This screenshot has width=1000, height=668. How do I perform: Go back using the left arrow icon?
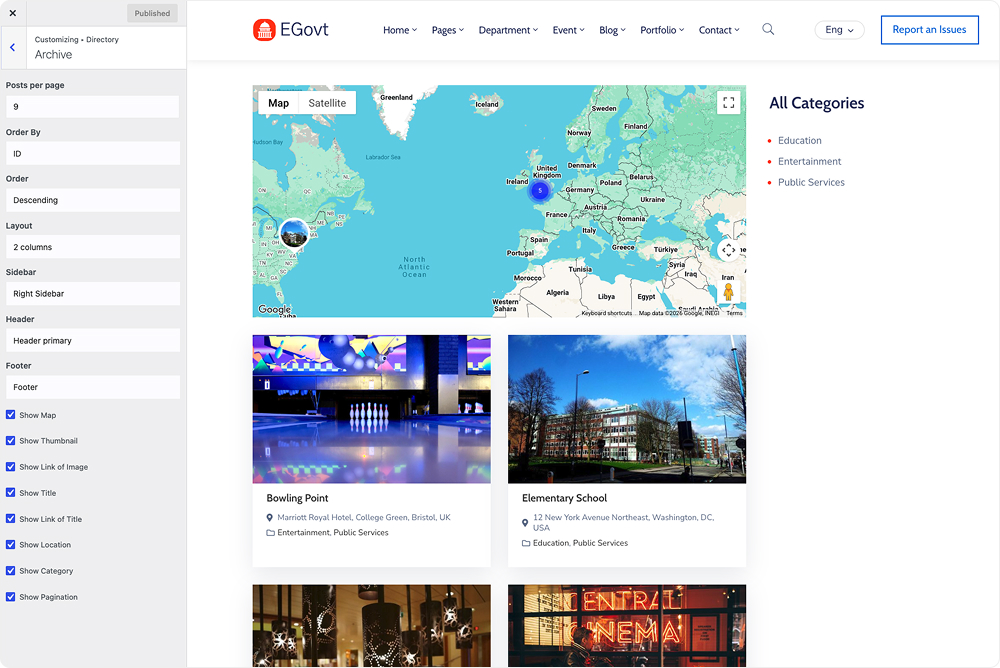point(13,47)
